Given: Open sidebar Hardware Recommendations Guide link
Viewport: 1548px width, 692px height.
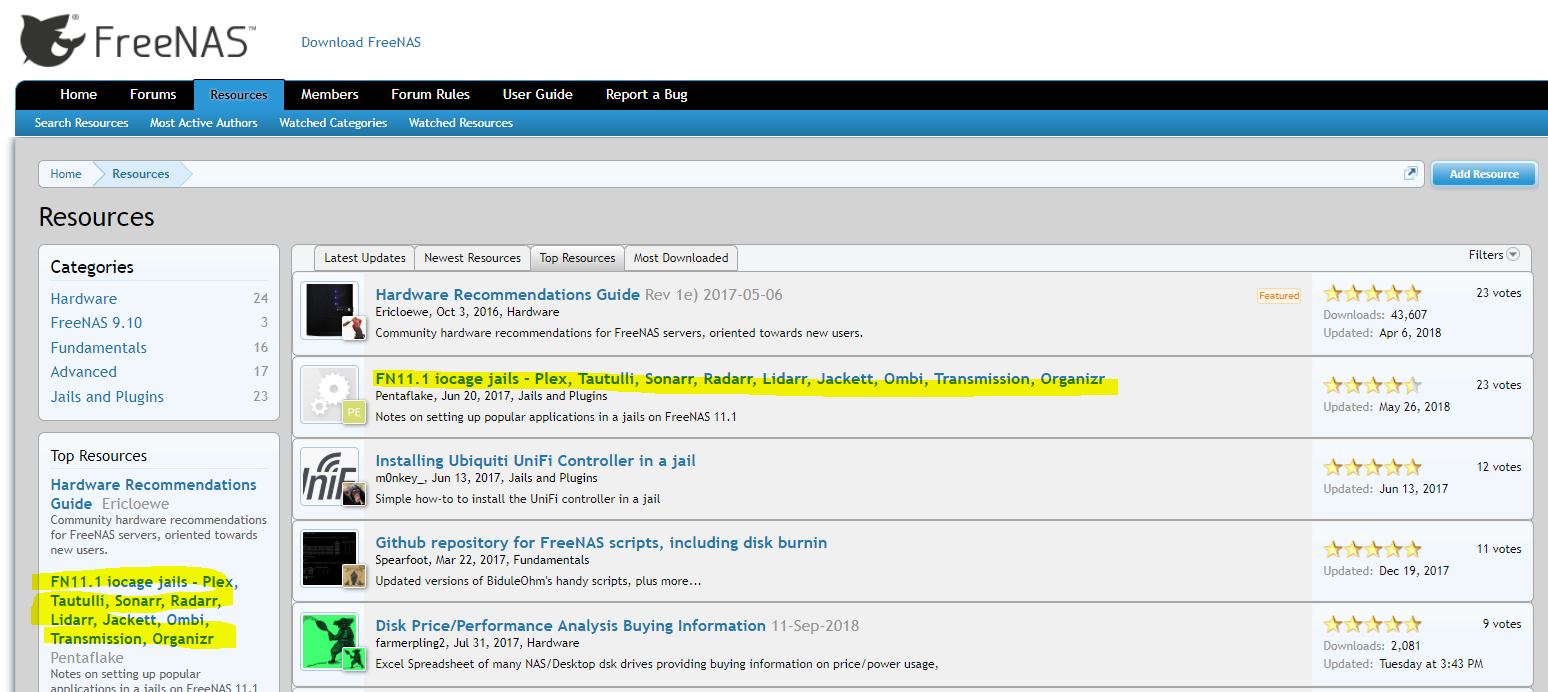Looking at the screenshot, I should (154, 494).
